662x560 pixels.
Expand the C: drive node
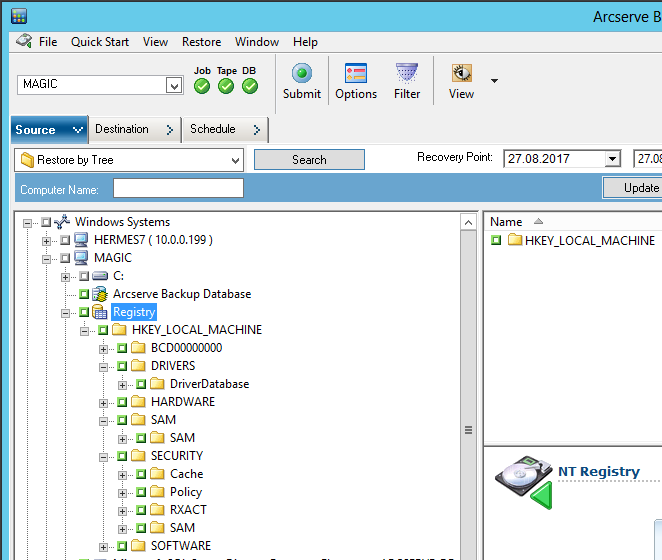point(65,277)
